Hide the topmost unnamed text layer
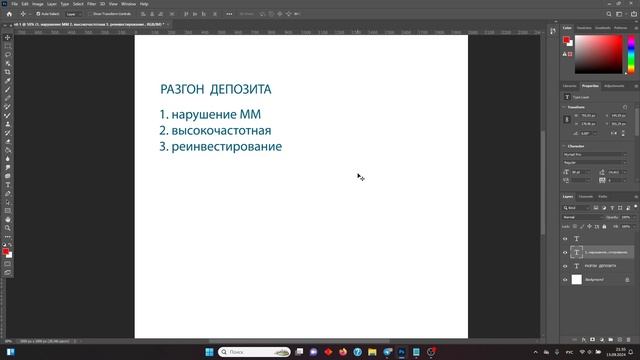The image size is (640, 360). pyautogui.click(x=565, y=239)
